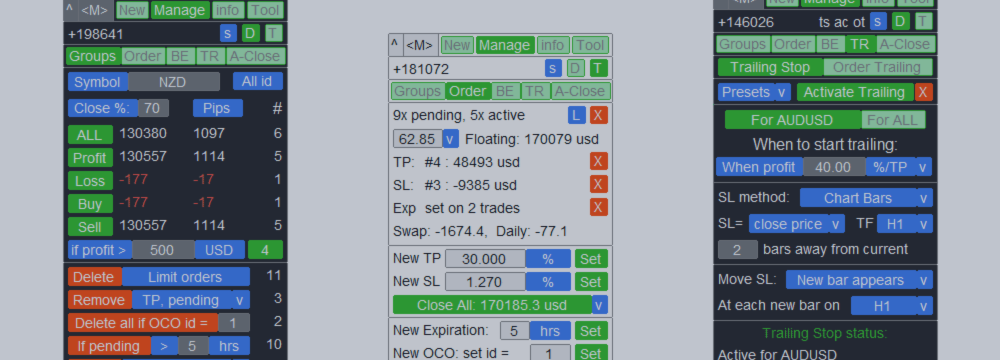
Task: Select the For ALL option
Action: point(893,120)
